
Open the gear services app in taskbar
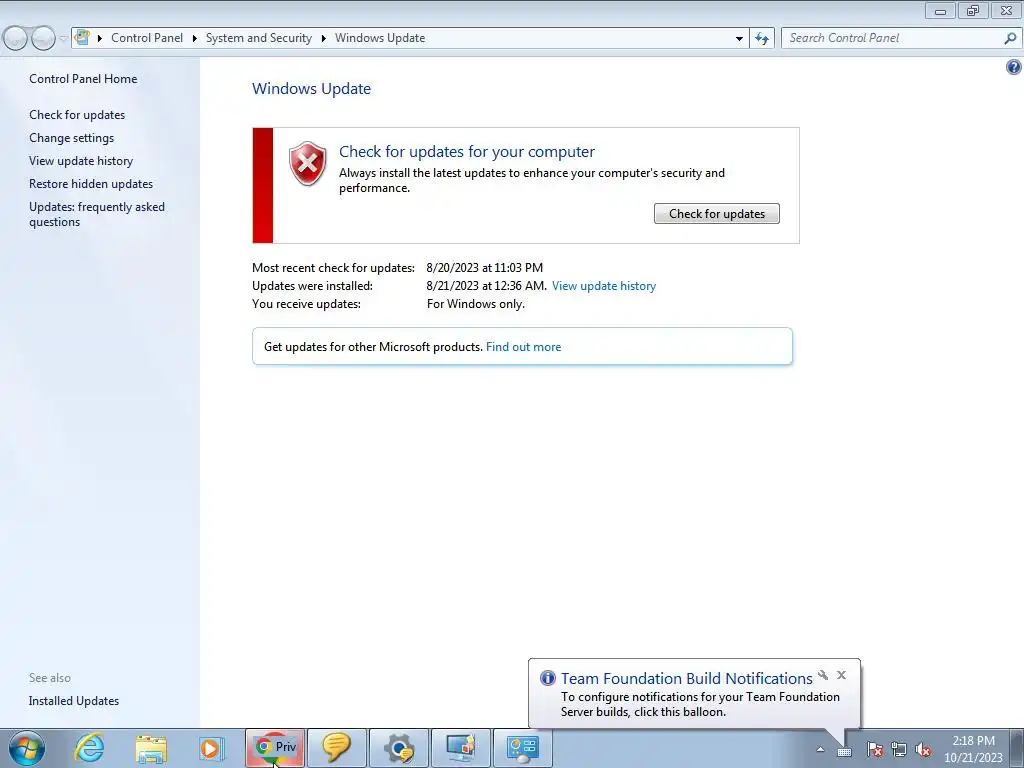point(398,748)
